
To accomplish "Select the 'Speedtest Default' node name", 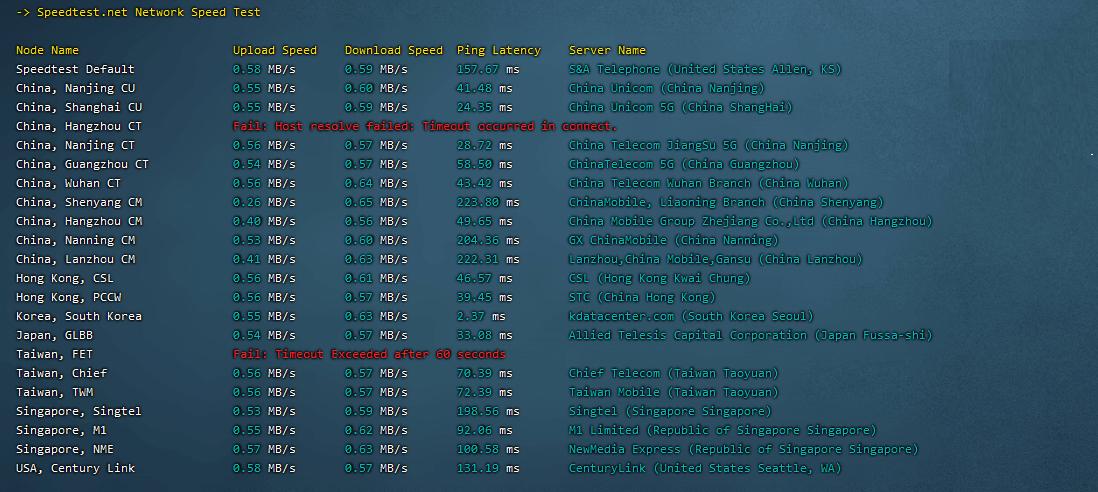I will point(75,69).
